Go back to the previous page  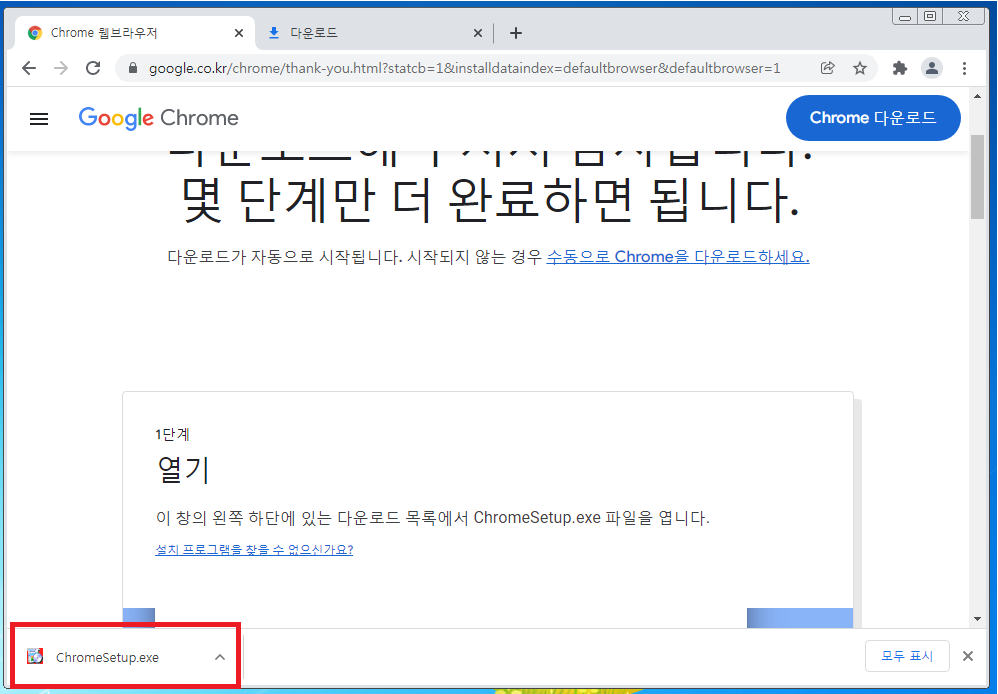point(29,68)
